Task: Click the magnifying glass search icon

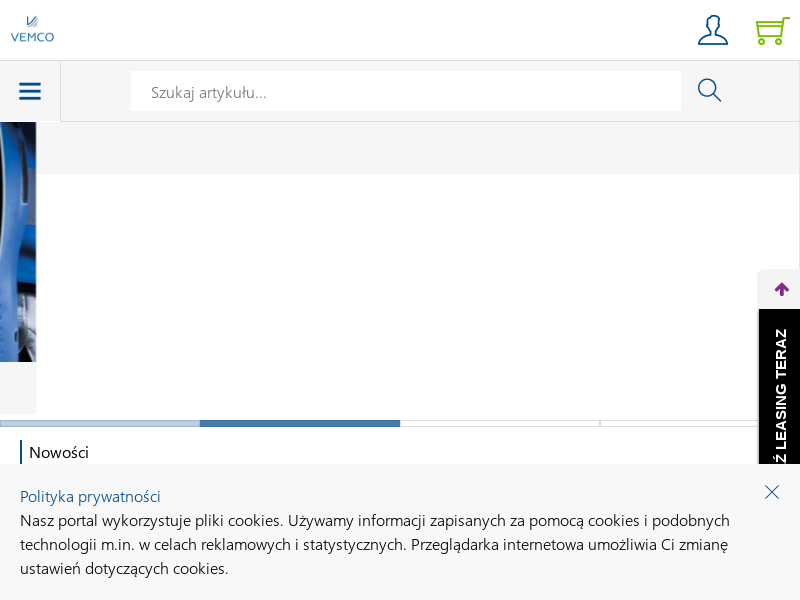Action: [709, 90]
